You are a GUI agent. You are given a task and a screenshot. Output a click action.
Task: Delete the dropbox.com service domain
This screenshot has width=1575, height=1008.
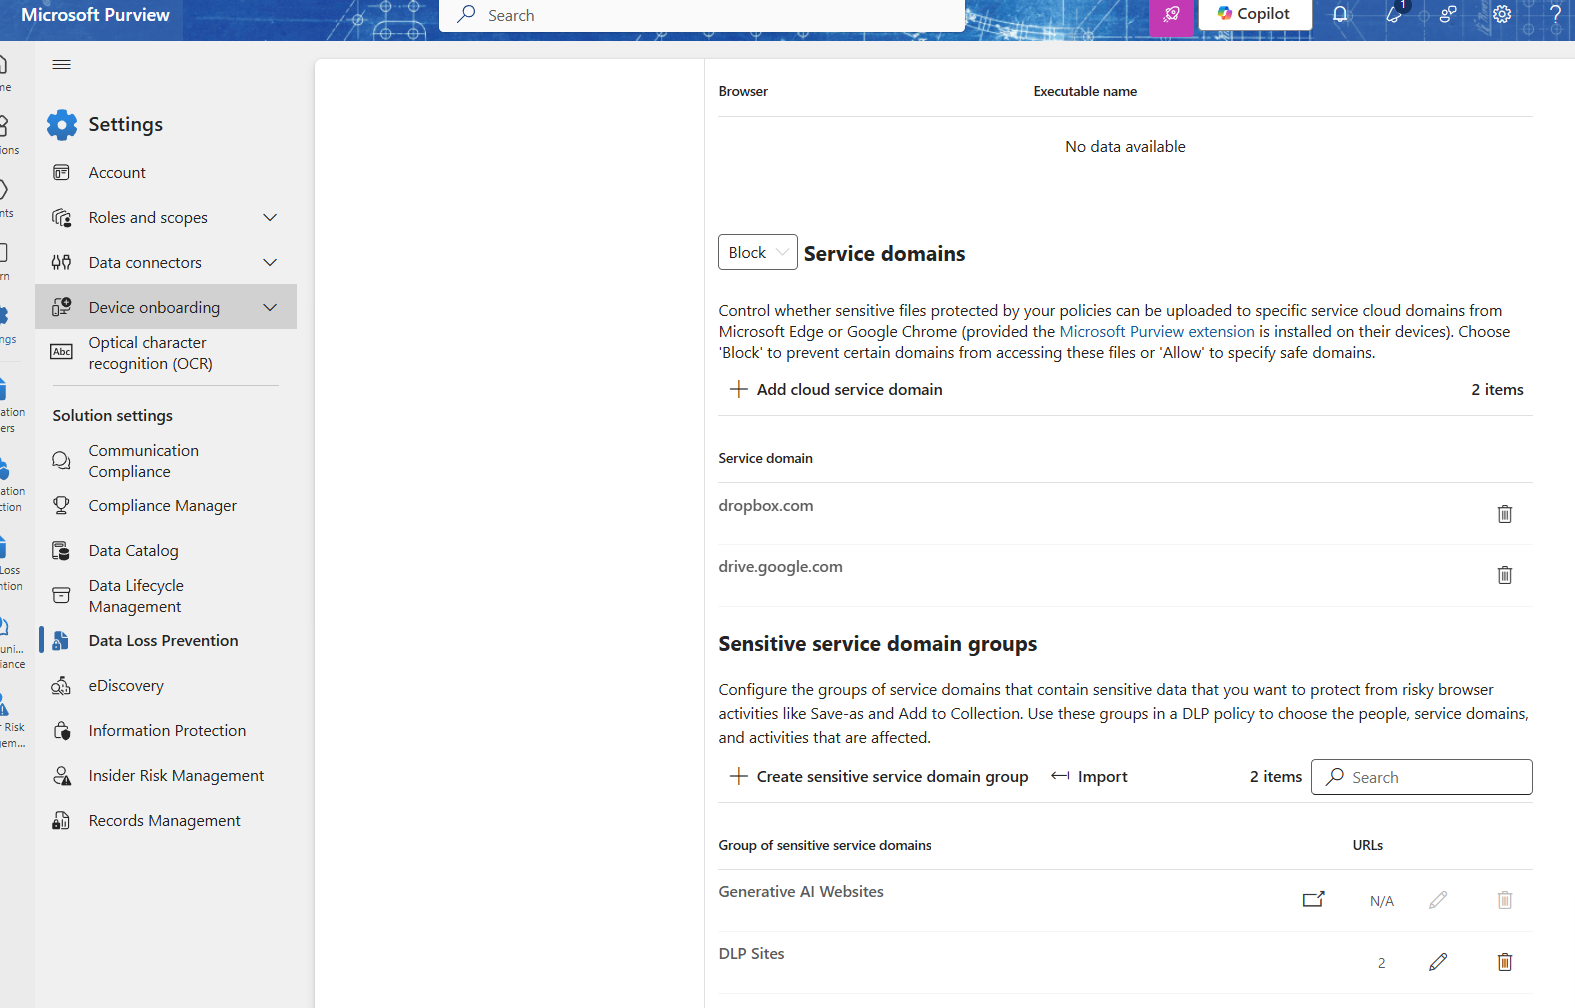point(1504,514)
